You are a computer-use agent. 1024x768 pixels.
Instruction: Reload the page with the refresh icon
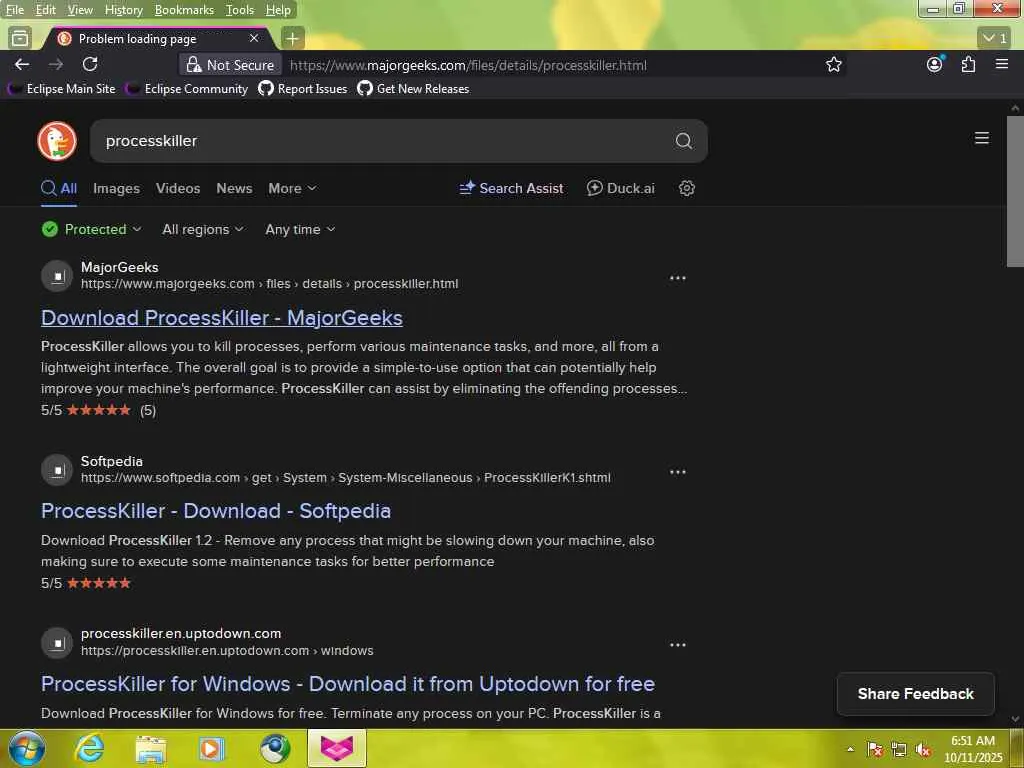point(90,64)
